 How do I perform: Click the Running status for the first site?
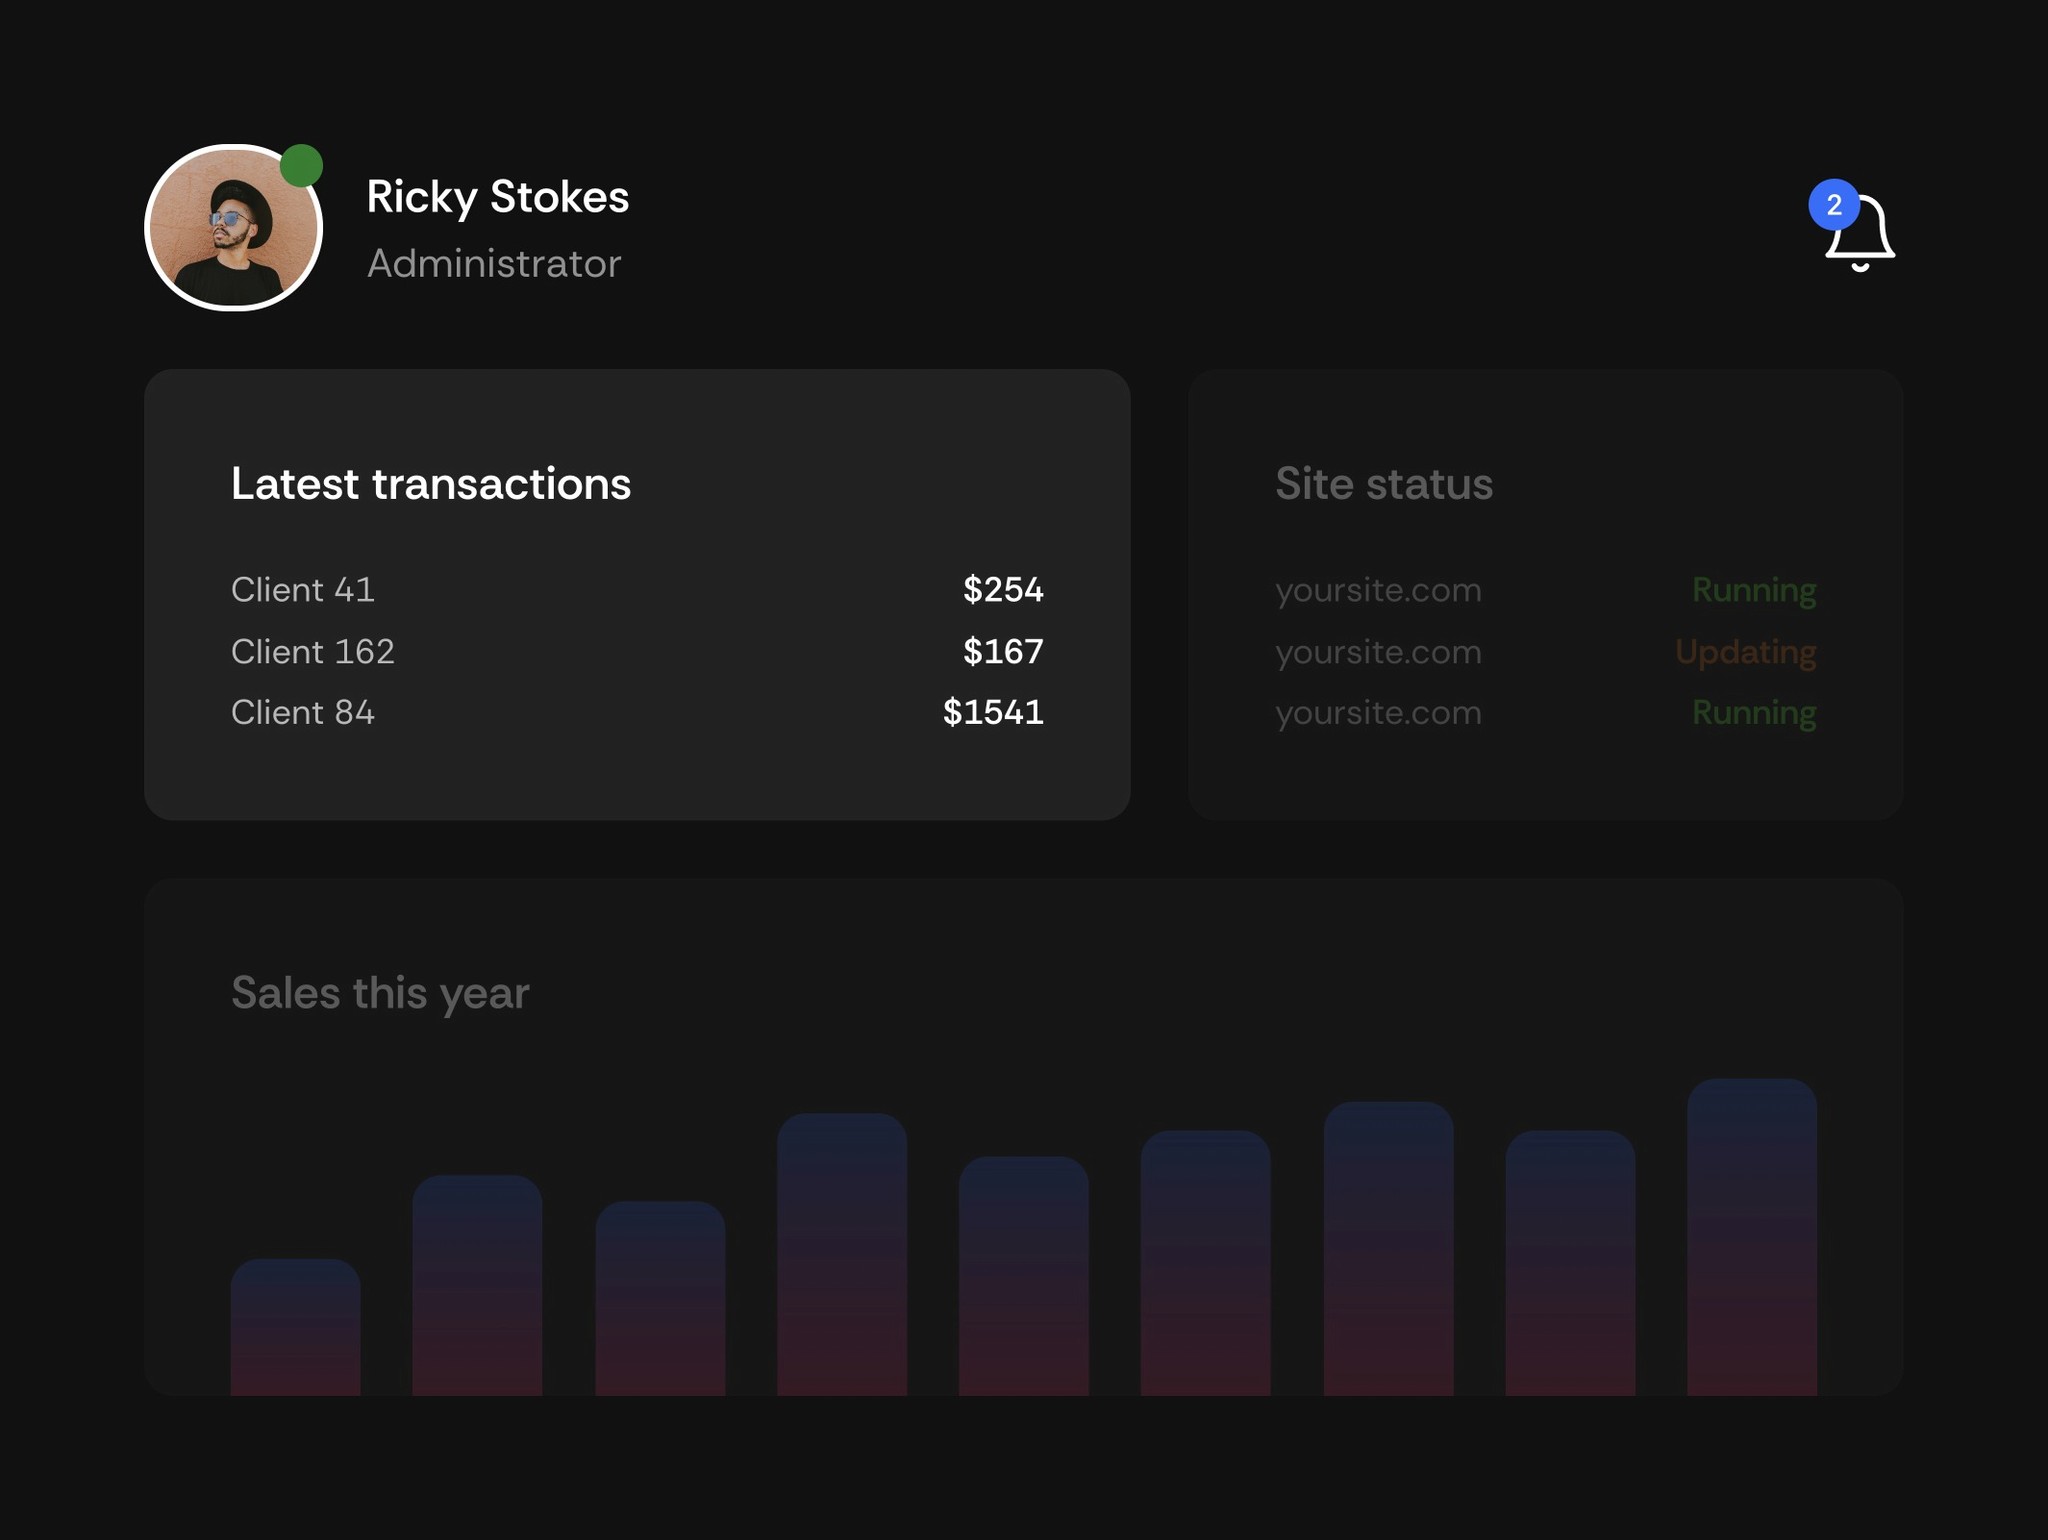pos(1753,590)
